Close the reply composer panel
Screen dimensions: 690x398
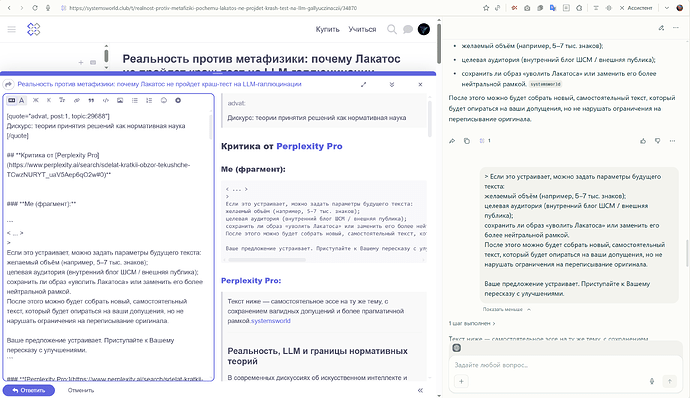coord(420,85)
